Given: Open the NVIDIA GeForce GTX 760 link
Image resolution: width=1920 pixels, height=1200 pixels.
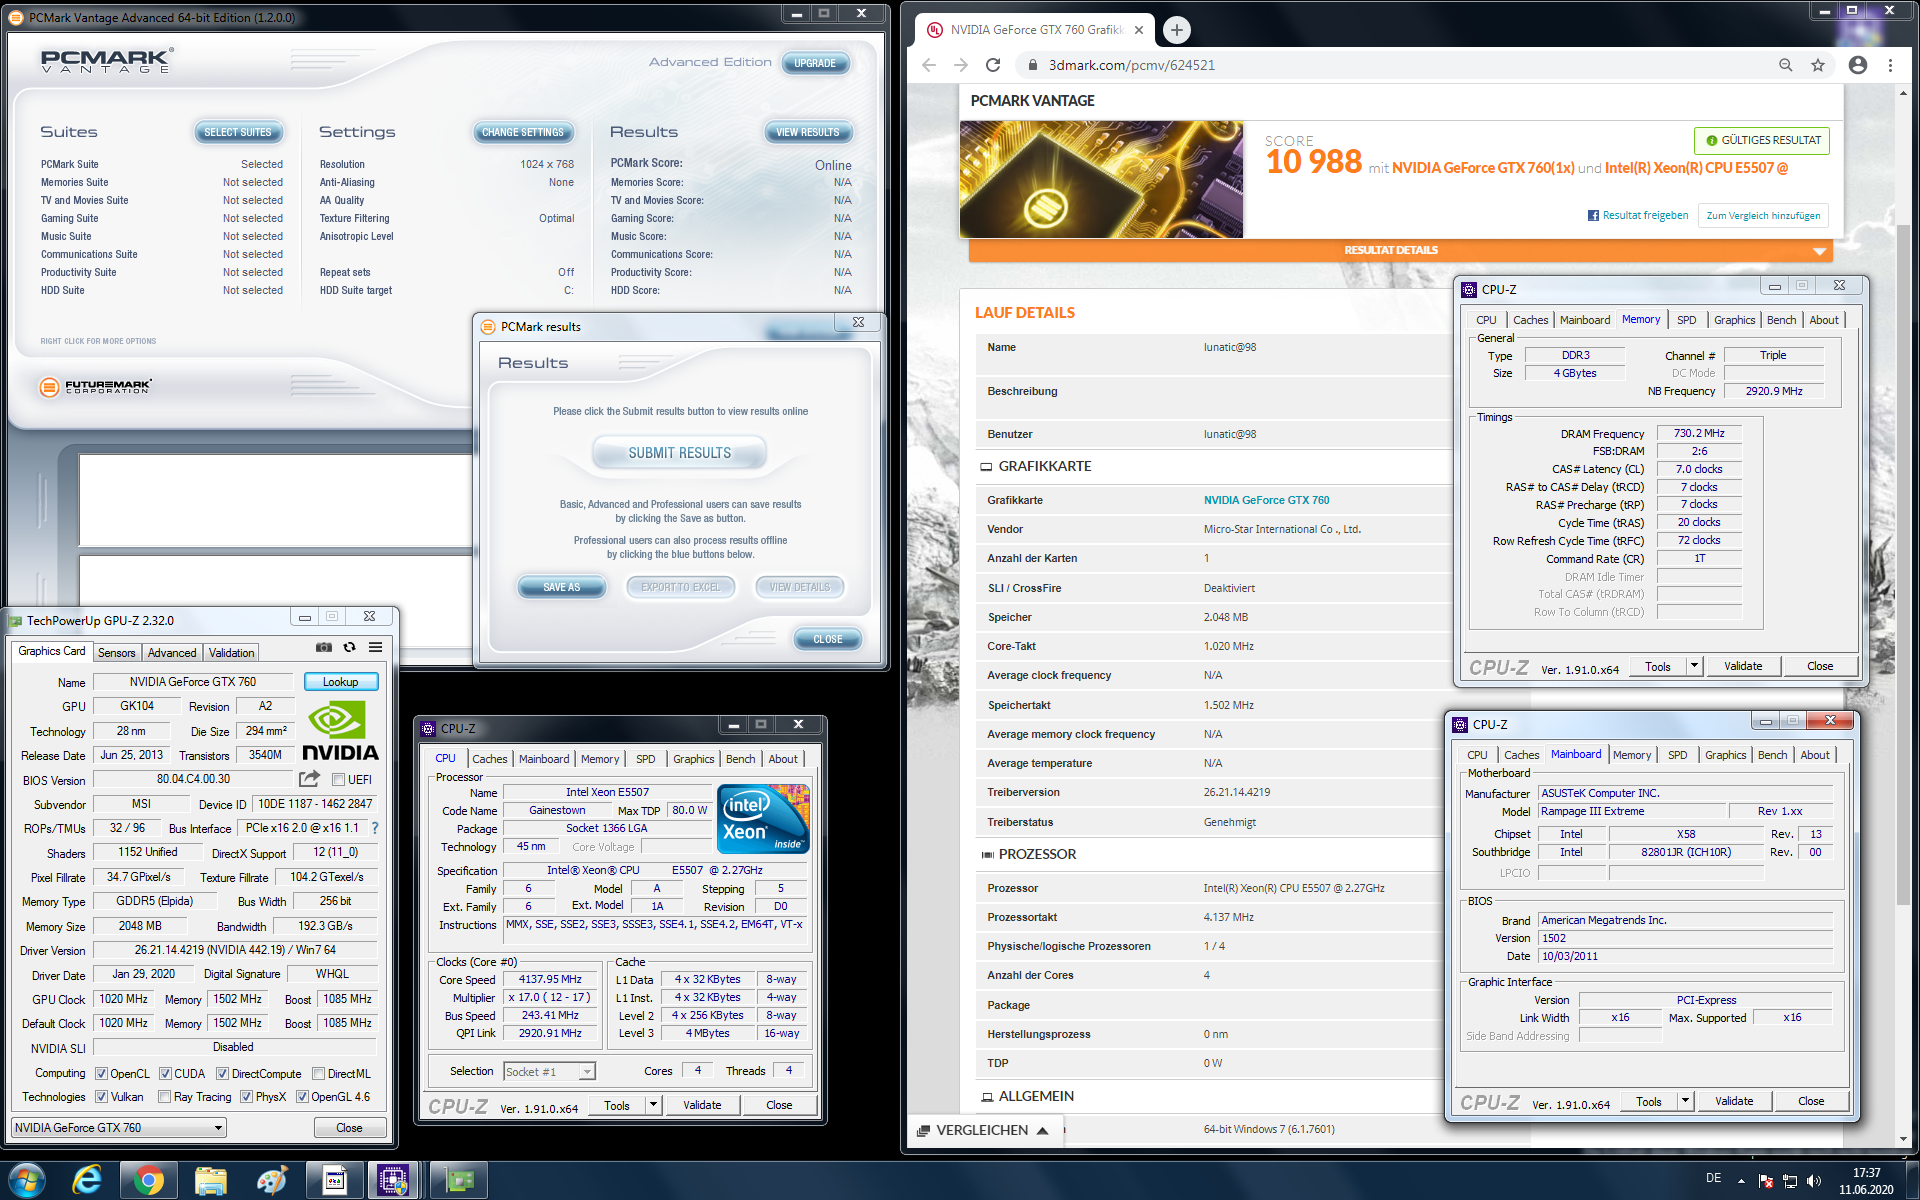Looking at the screenshot, I should click(1266, 500).
